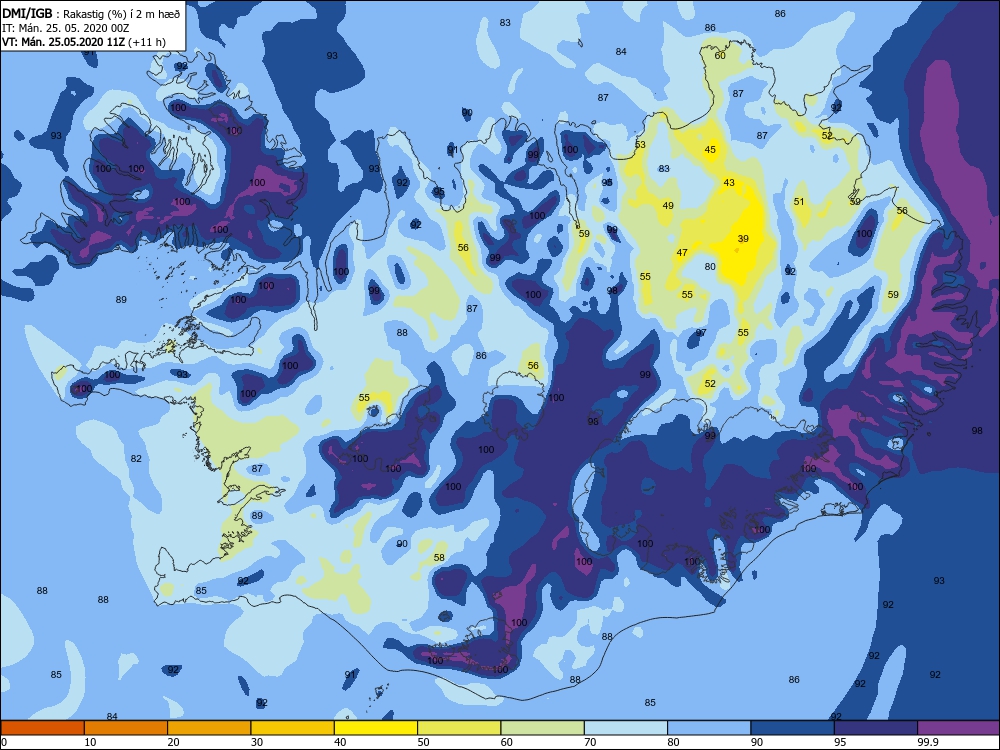The height and width of the screenshot is (750, 1000).
Task: Choose the medium blue 90–95 legend swatch
Action: 793,728
